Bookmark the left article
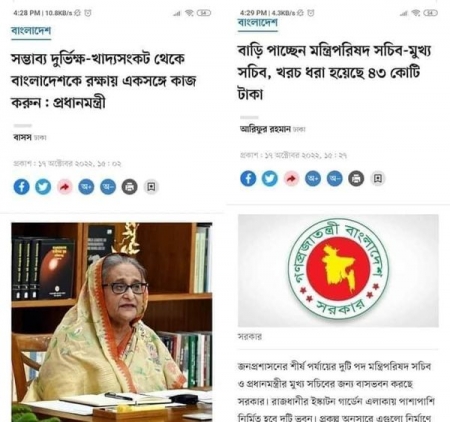This screenshot has width=450, height=422. pyautogui.click(x=151, y=187)
